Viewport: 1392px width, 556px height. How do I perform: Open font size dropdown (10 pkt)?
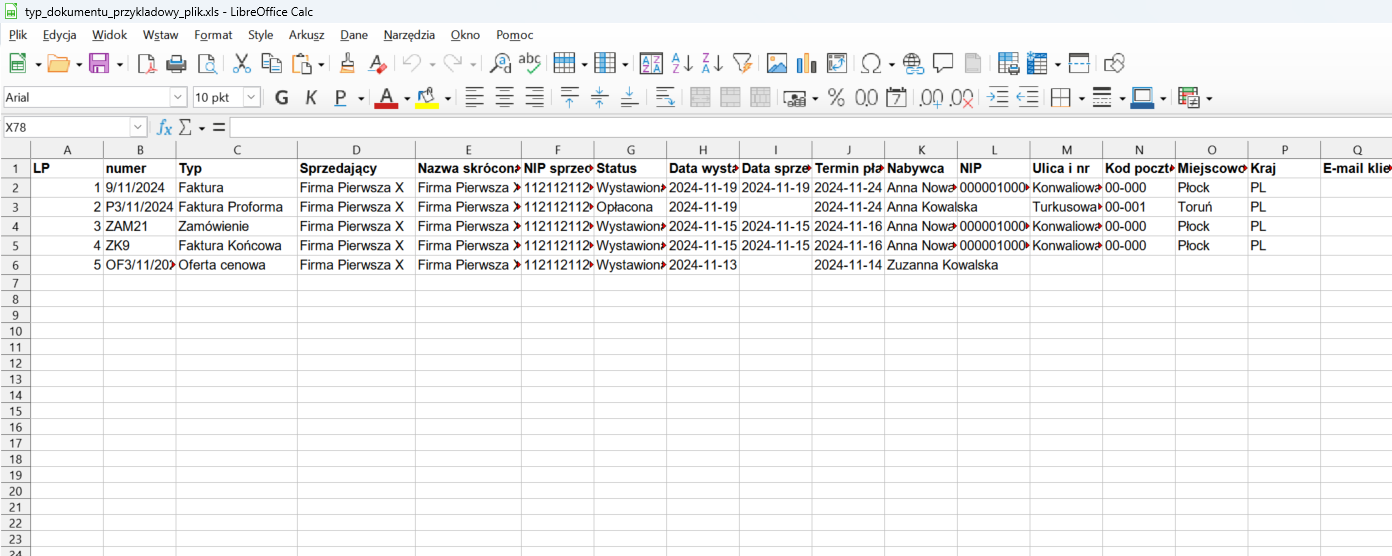click(251, 98)
